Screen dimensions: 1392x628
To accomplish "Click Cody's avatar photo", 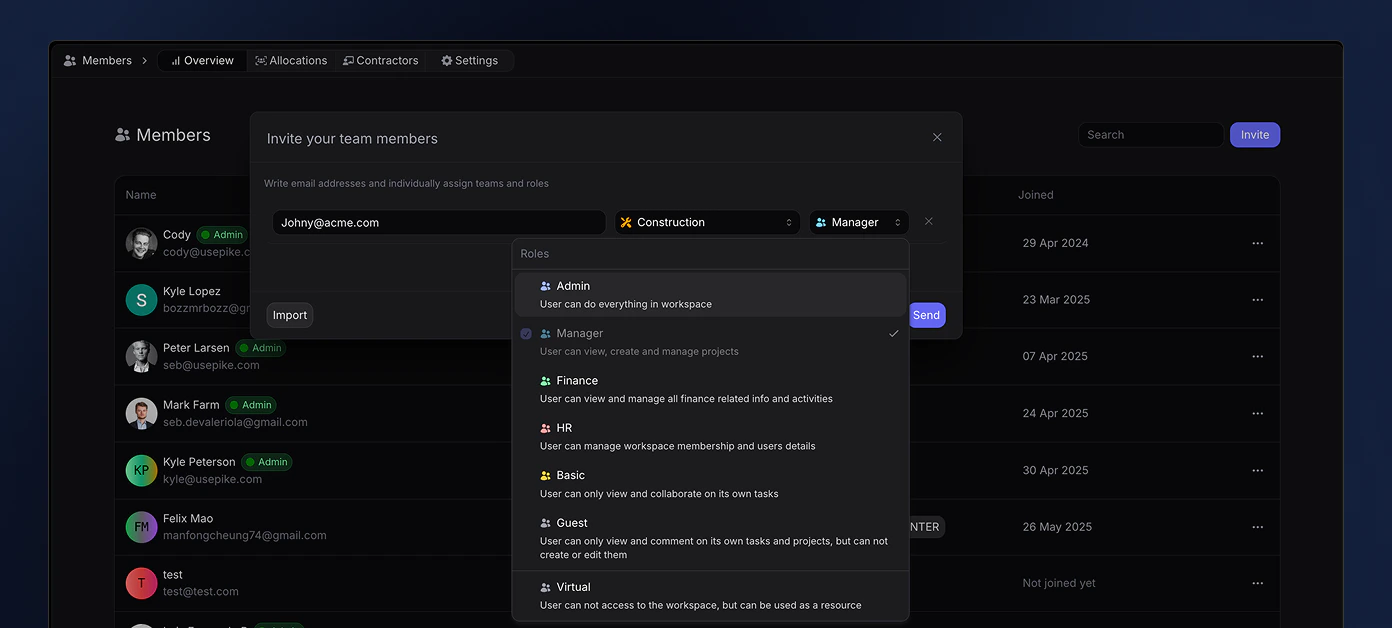I will click(x=142, y=243).
